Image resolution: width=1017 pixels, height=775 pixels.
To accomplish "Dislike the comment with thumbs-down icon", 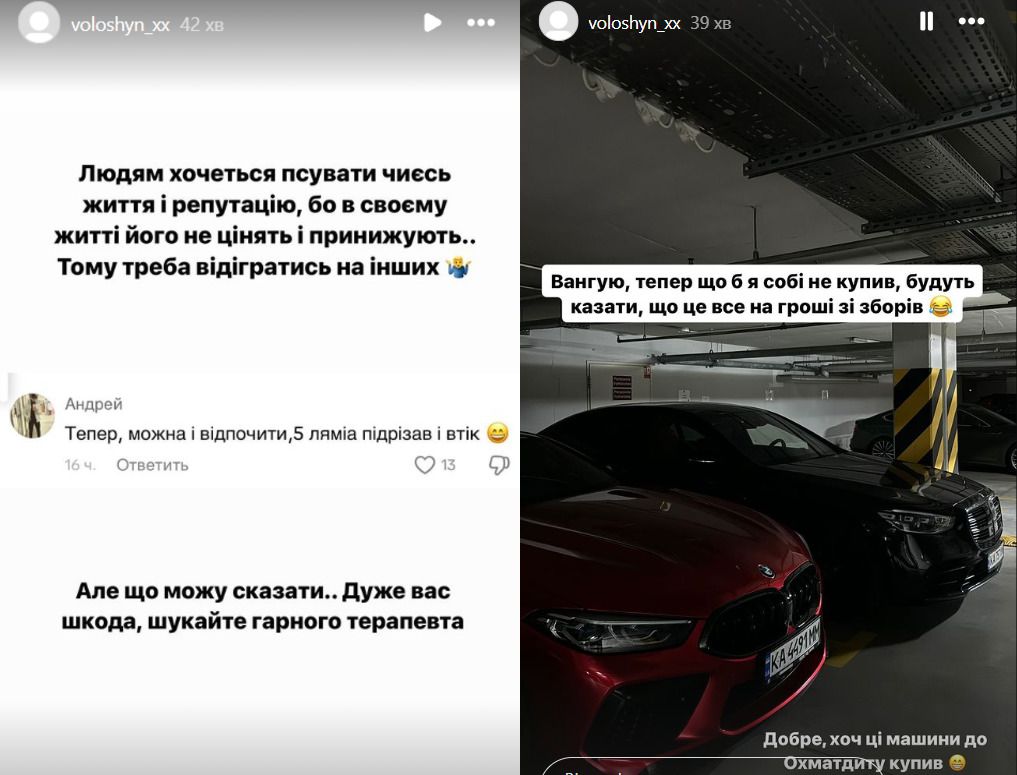I will (x=499, y=464).
